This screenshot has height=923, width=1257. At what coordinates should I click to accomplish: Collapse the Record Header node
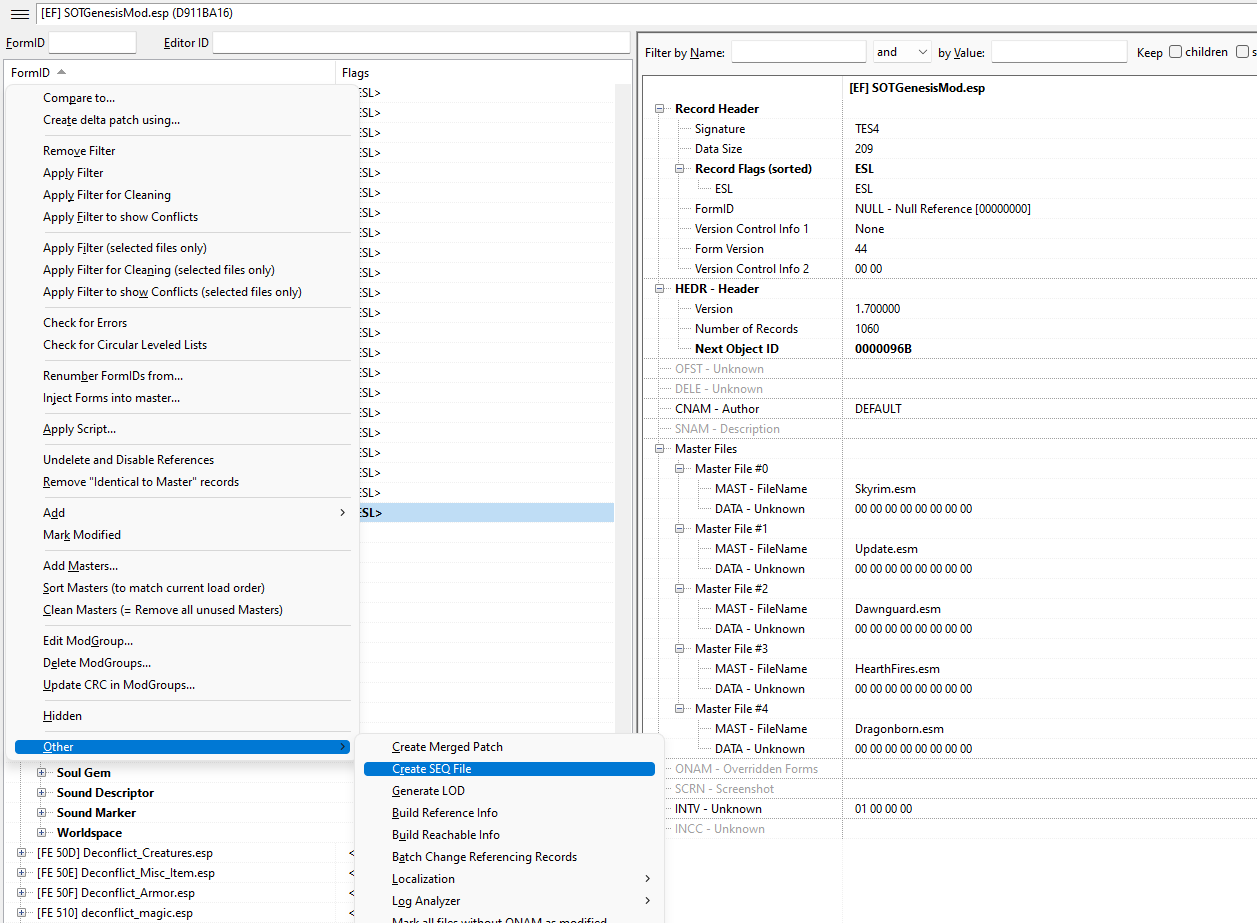click(660, 109)
